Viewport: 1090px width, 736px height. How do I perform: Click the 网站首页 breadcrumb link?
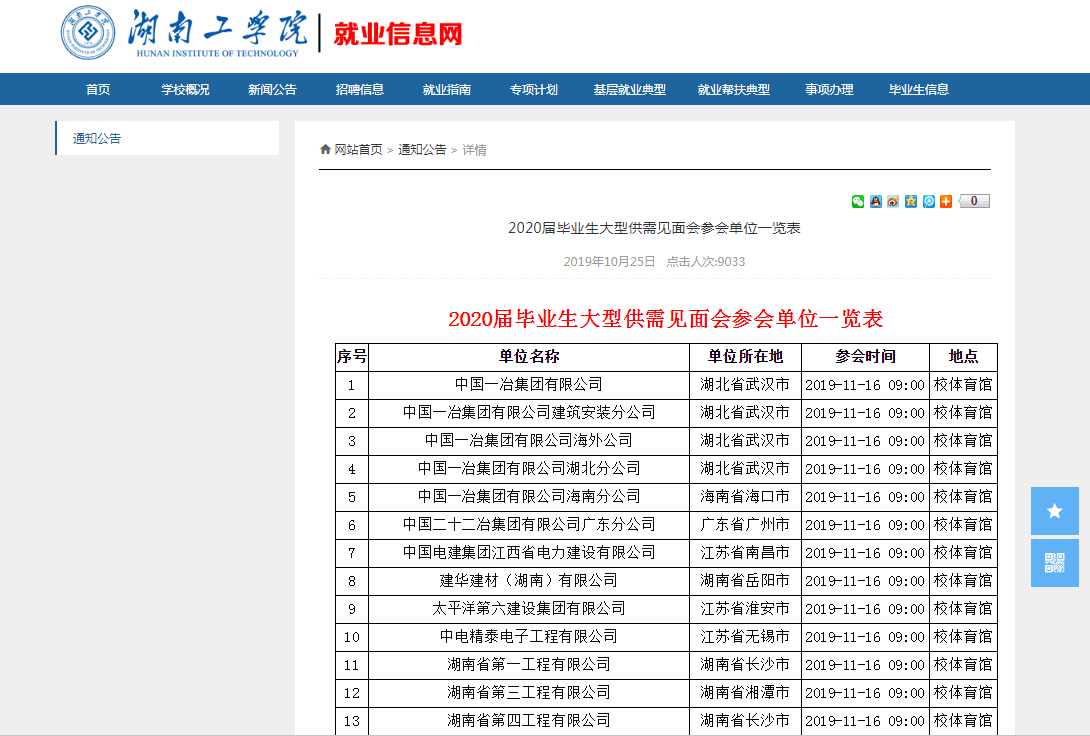coord(357,150)
